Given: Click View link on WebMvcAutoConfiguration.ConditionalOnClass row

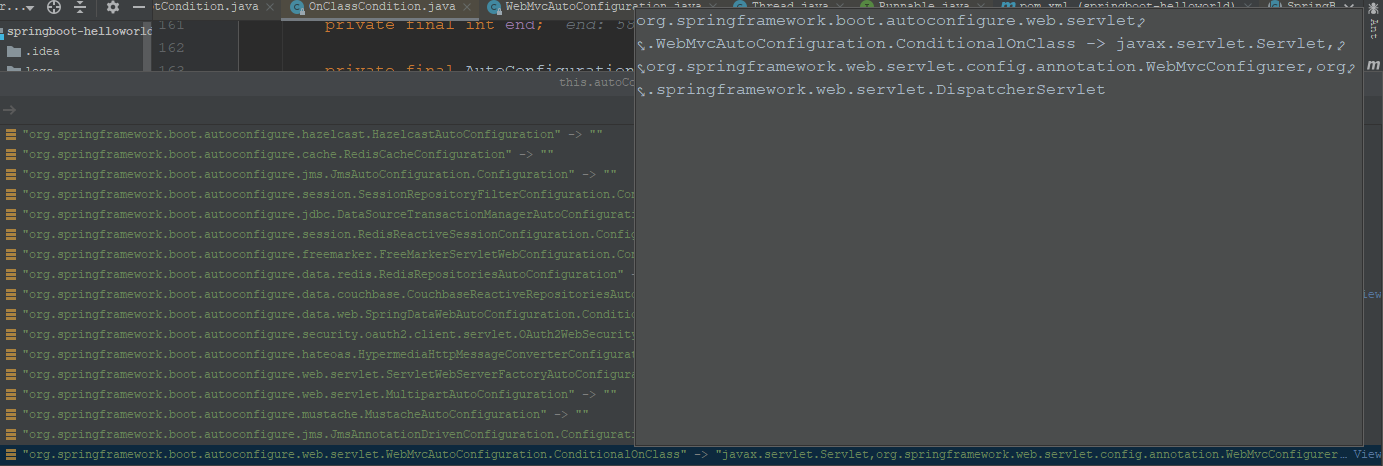Looking at the screenshot, I should [1367, 455].
